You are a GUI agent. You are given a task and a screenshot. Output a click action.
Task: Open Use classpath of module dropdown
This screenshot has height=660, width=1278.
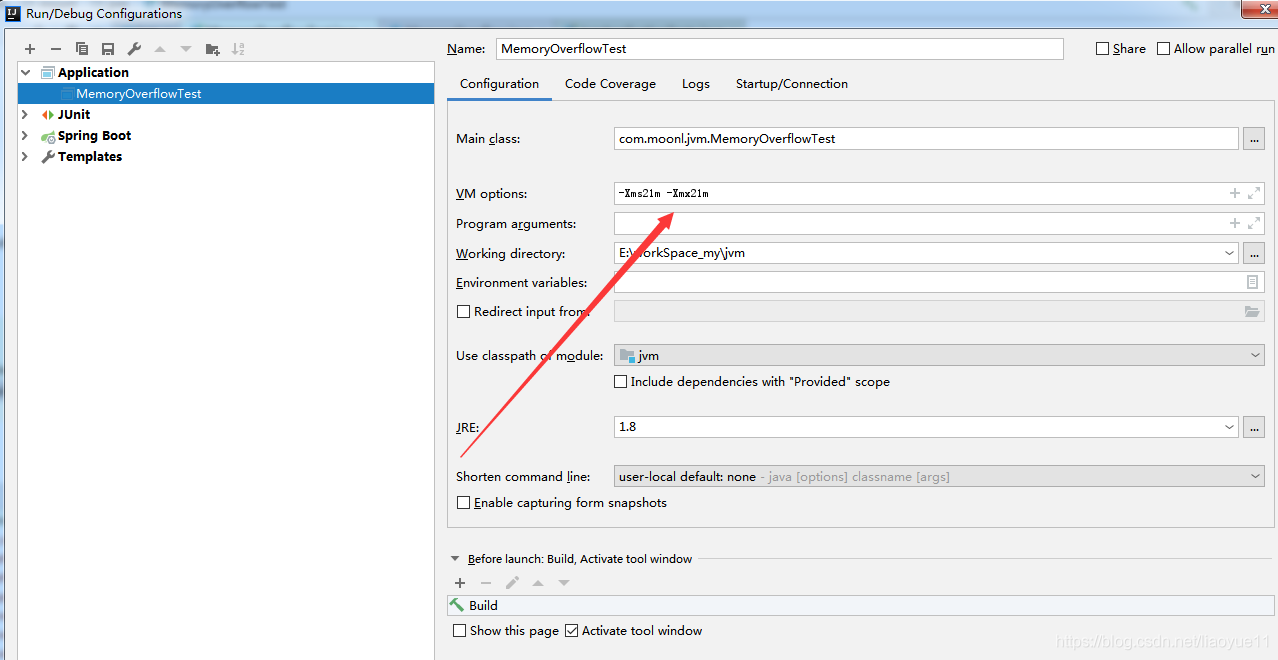click(1256, 355)
